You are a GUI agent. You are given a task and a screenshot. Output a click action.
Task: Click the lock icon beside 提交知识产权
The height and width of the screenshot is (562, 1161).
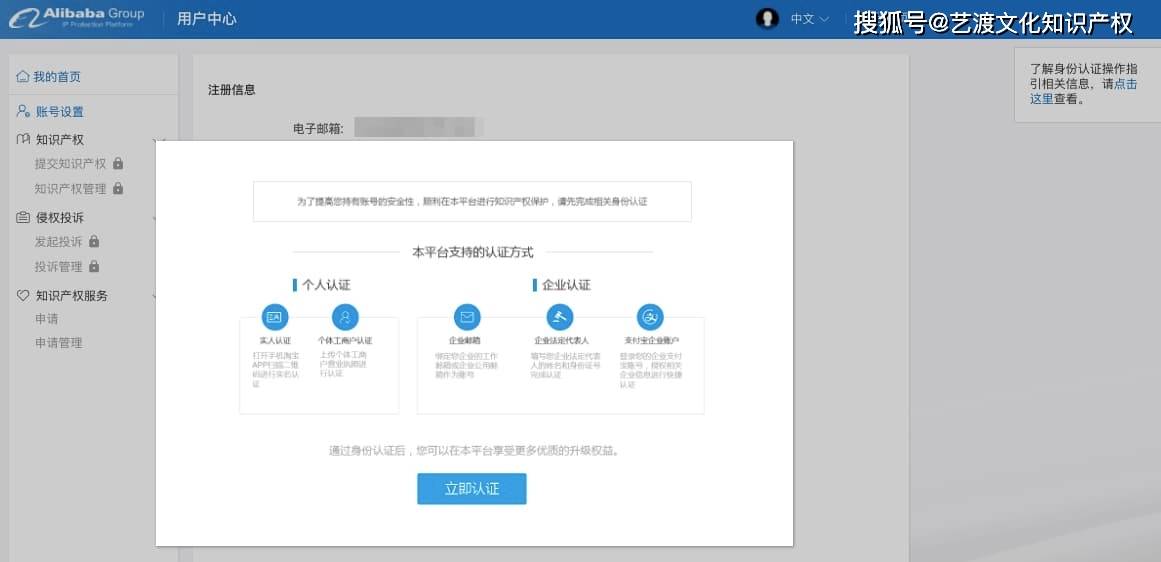tap(118, 164)
